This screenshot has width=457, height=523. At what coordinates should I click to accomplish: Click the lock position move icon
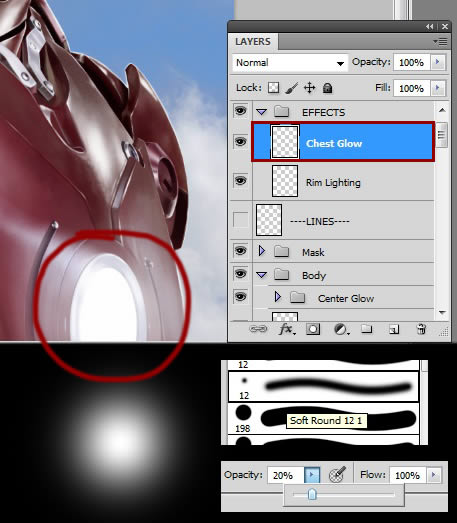pyautogui.click(x=310, y=88)
